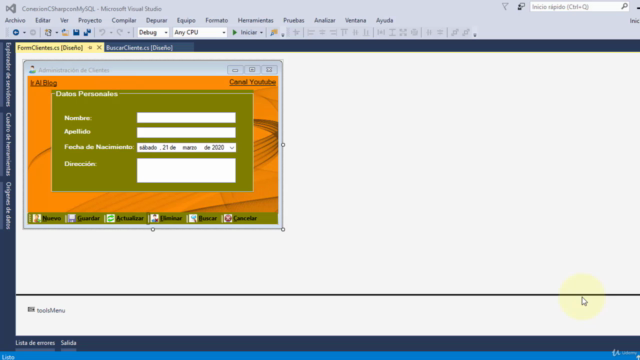Open the Archivo menu
This screenshot has width=640, height=360.
click(15, 20)
